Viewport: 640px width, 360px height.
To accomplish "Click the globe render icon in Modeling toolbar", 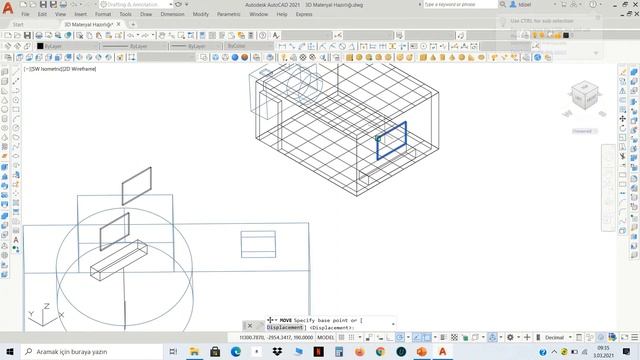I will tap(538, 58).
